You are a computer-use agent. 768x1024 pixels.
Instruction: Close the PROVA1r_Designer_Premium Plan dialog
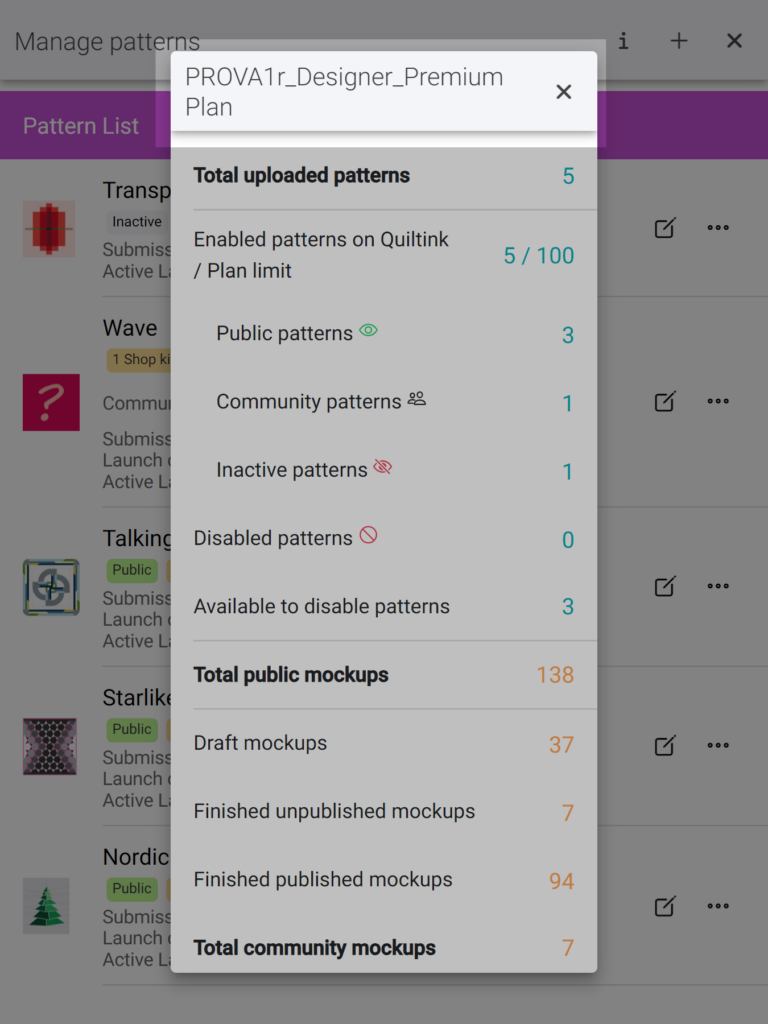[564, 91]
